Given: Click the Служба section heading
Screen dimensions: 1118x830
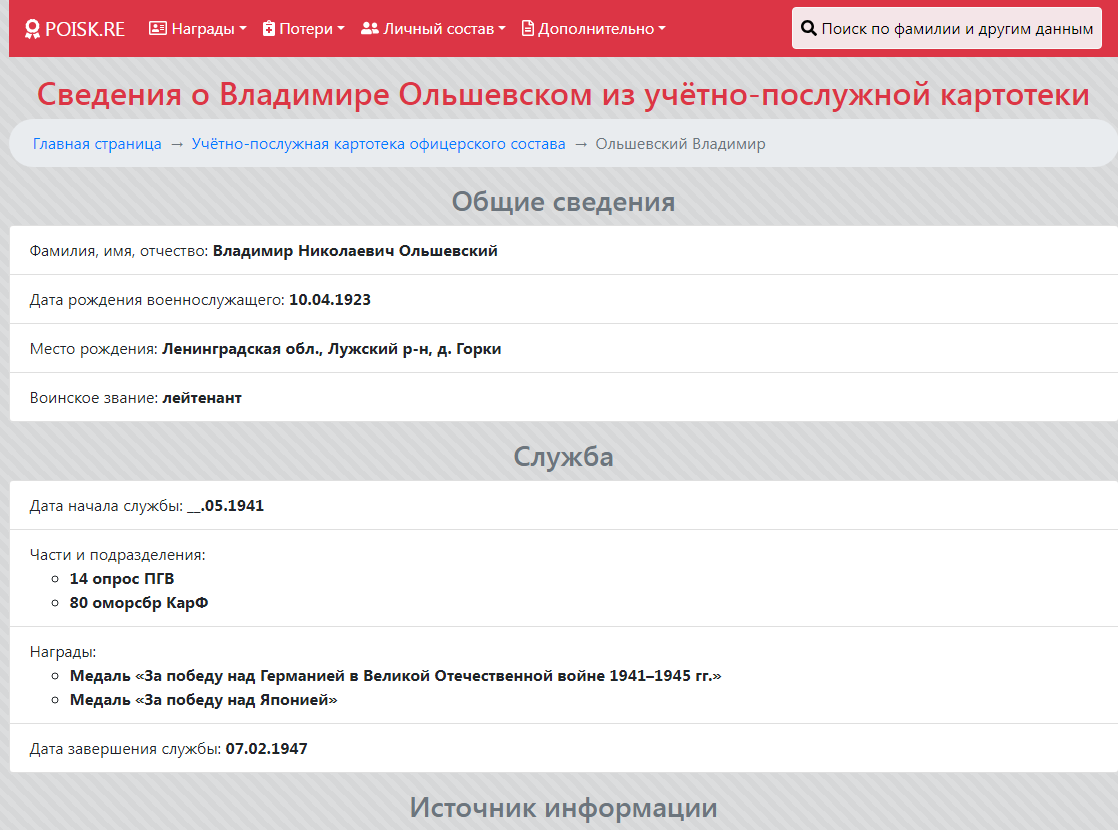Looking at the screenshot, I should coord(563,456).
